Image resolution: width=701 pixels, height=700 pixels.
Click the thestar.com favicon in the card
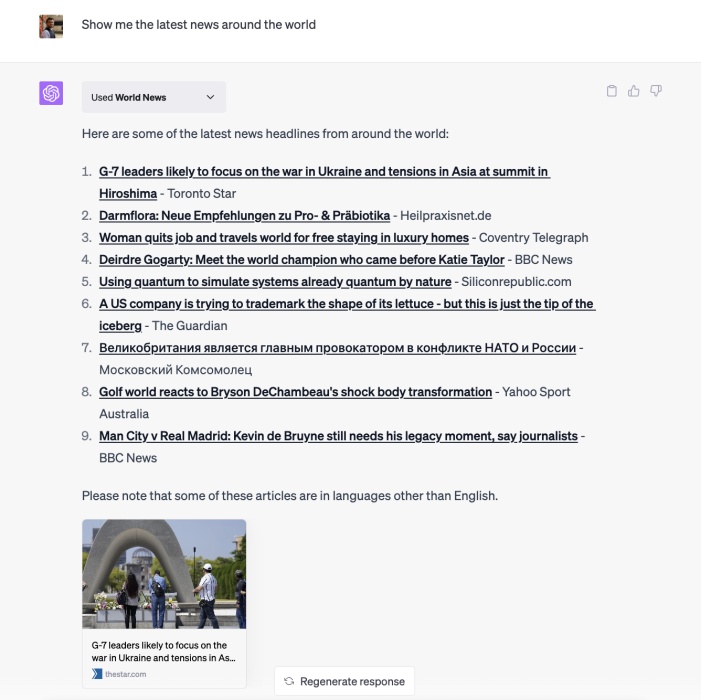pyautogui.click(x=97, y=674)
